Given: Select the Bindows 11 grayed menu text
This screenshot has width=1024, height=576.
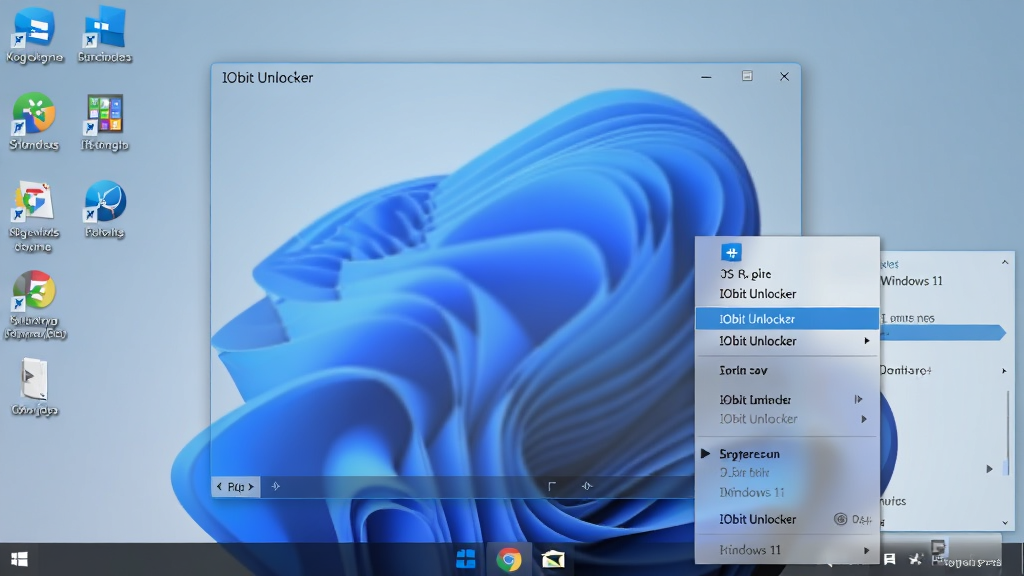Looking at the screenshot, I should click(x=752, y=492).
